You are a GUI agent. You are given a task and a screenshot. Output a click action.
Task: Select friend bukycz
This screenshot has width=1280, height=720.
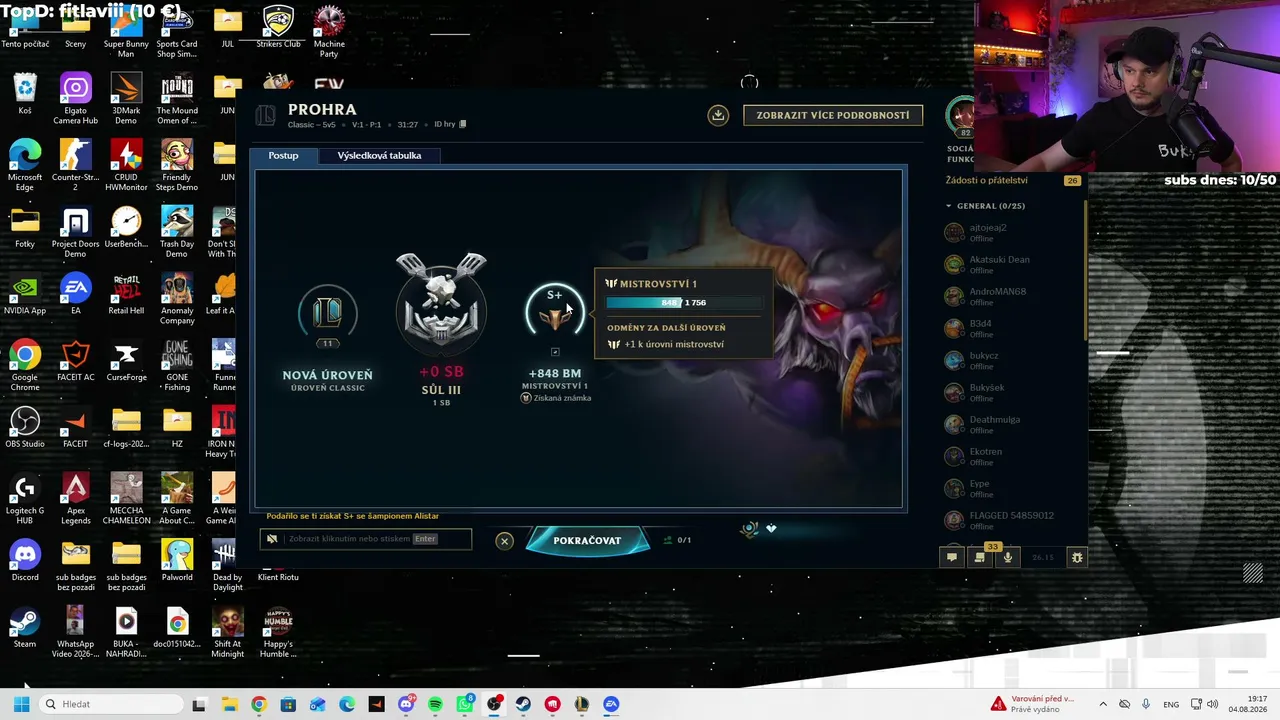point(1013,360)
